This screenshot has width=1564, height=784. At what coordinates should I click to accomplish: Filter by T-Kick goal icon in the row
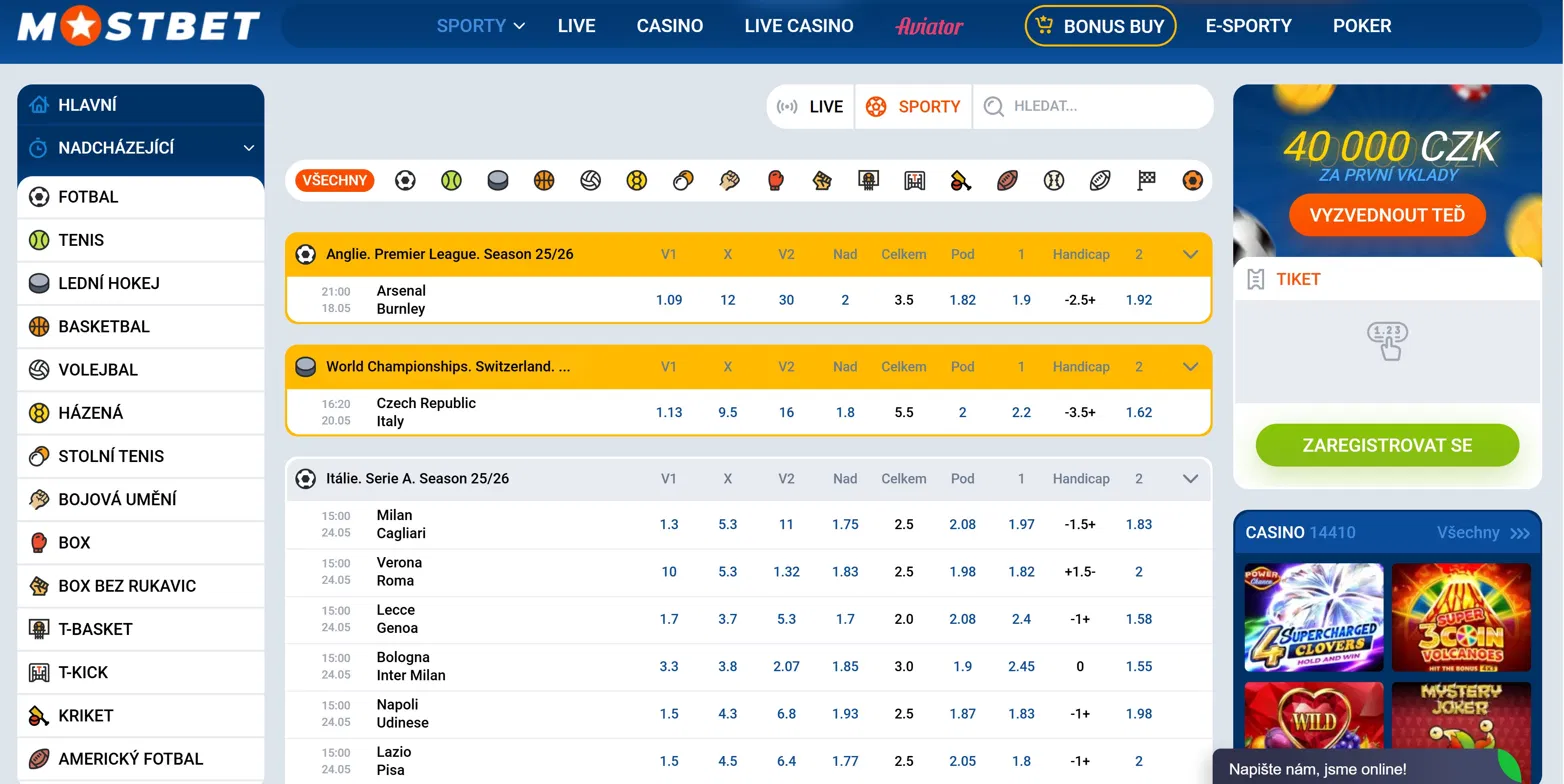[x=915, y=181]
